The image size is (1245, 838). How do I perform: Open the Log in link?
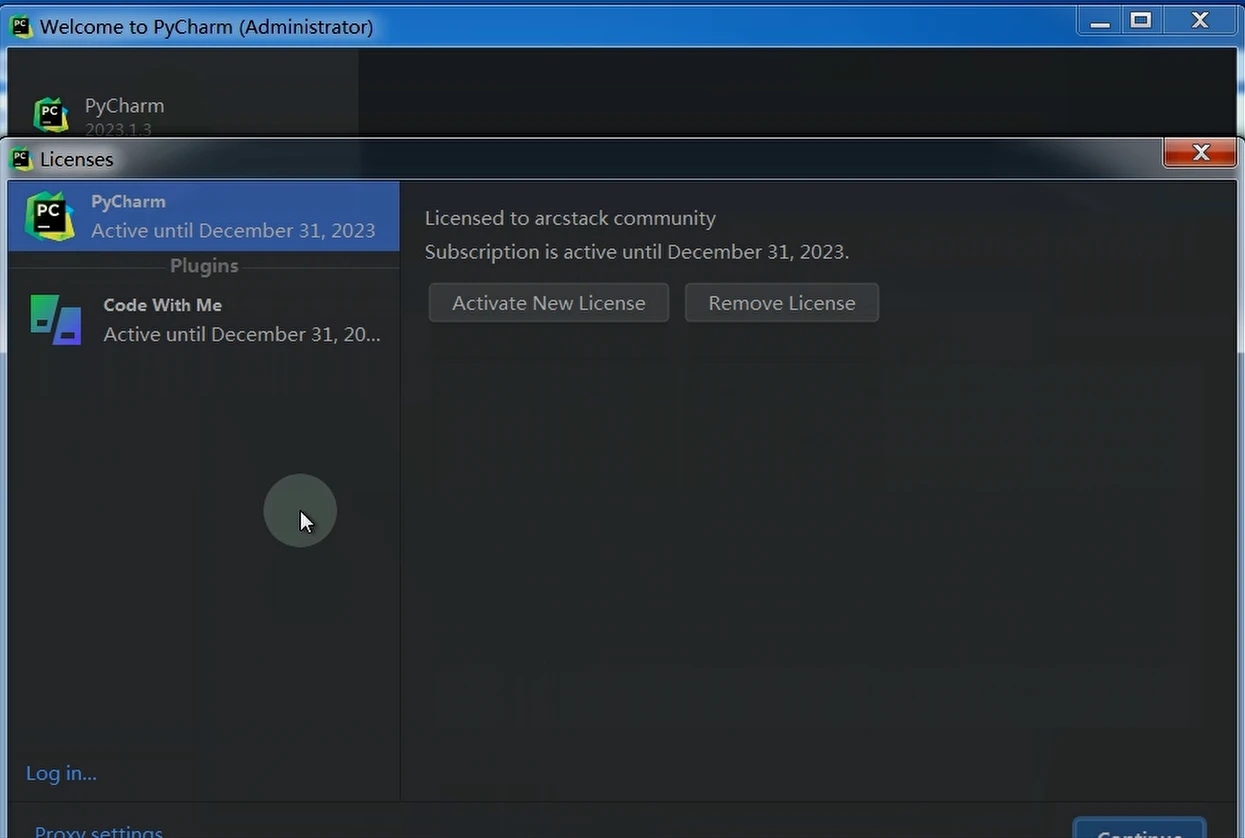[60, 772]
